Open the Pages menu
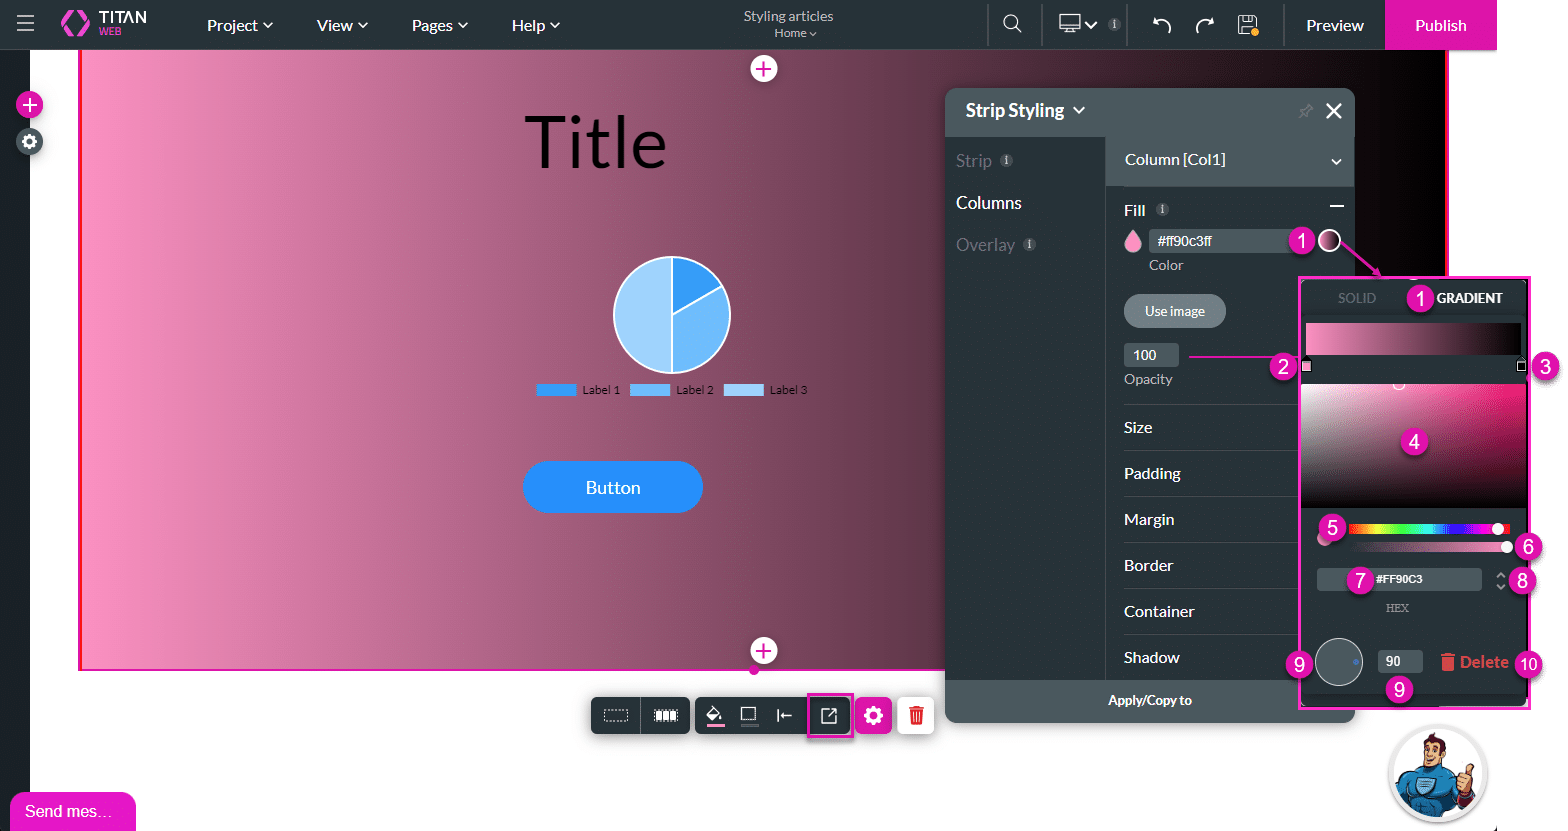The height and width of the screenshot is (831, 1568). (x=439, y=25)
